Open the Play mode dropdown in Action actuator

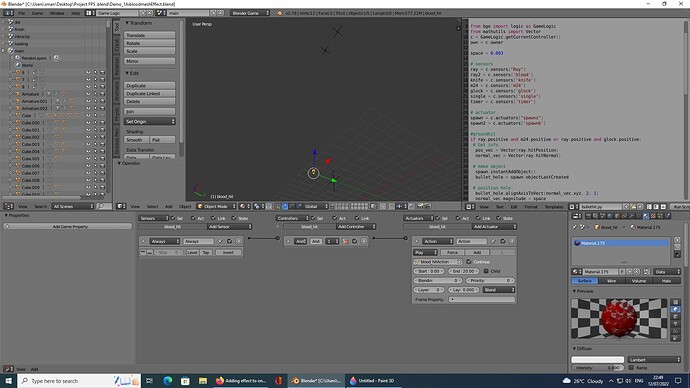pos(426,253)
